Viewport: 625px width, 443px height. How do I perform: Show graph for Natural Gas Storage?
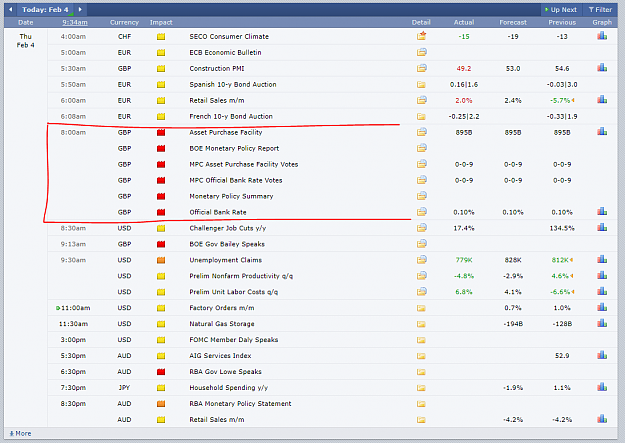tap(602, 323)
